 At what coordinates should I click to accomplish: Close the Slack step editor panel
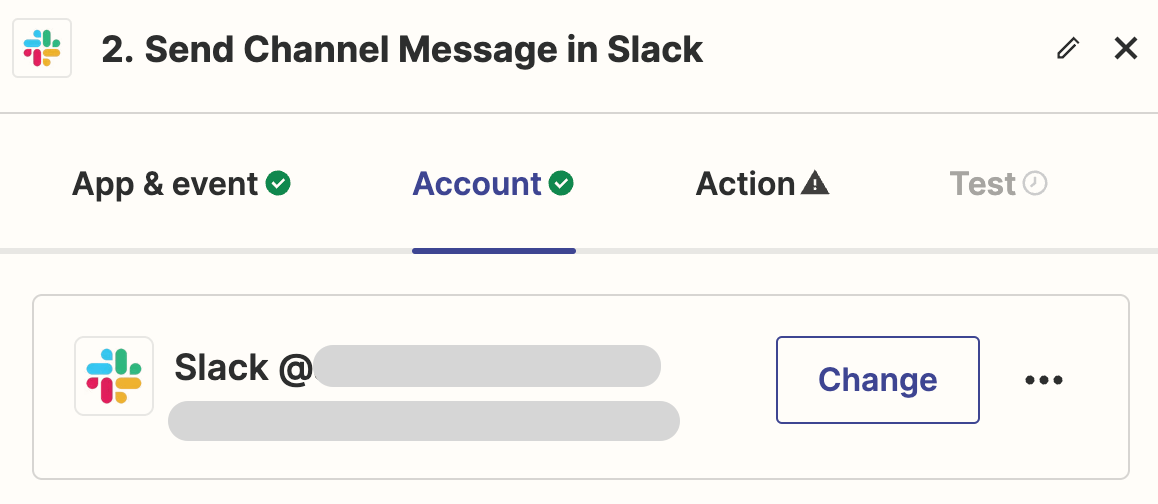1126,48
